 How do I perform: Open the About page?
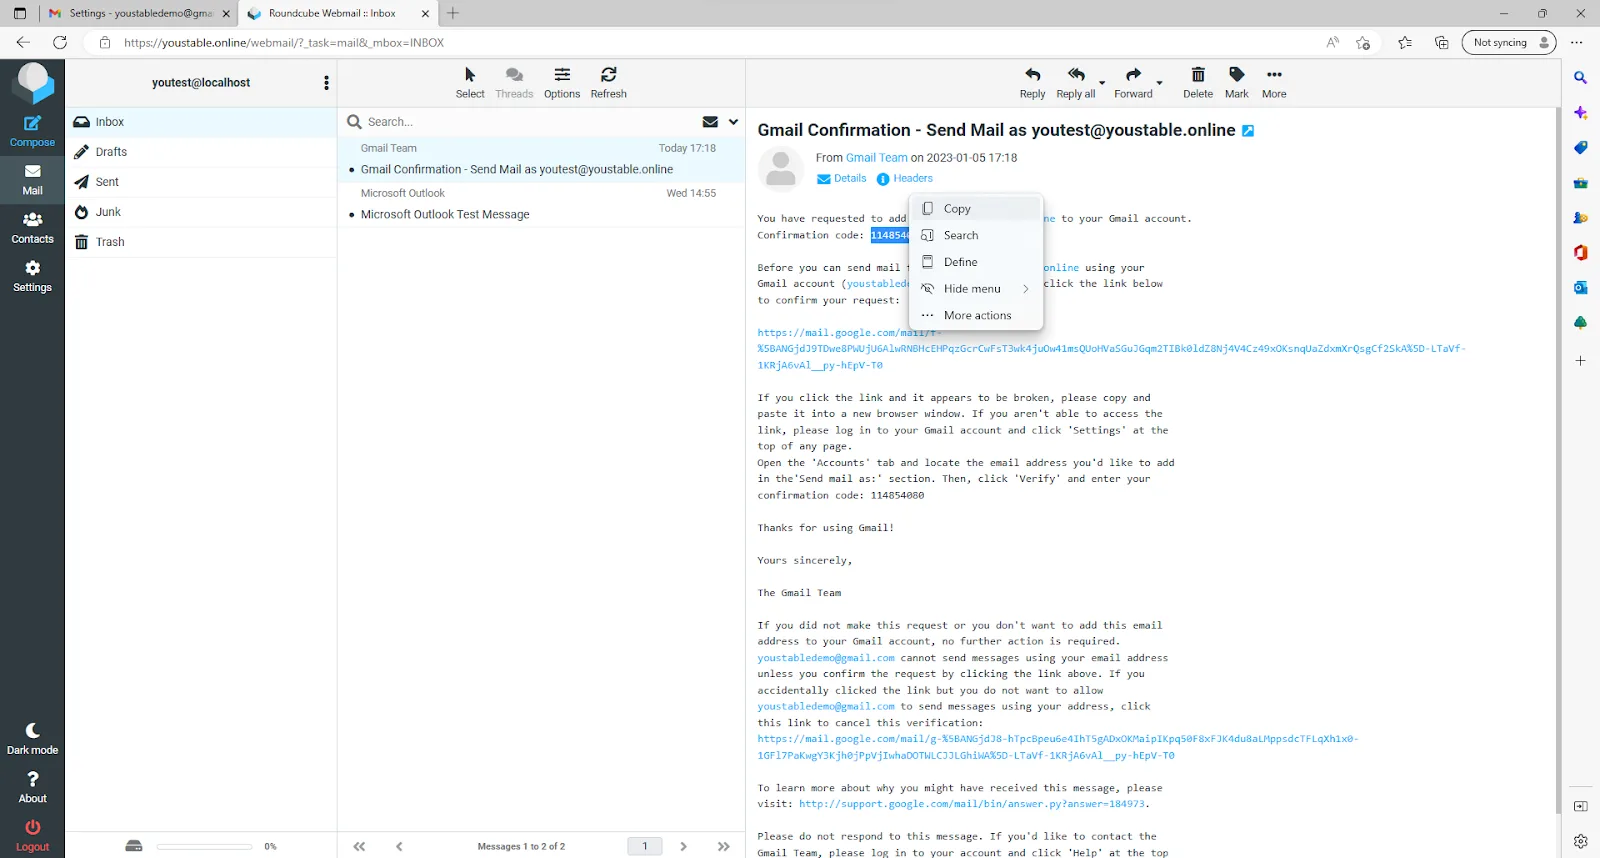(x=32, y=788)
